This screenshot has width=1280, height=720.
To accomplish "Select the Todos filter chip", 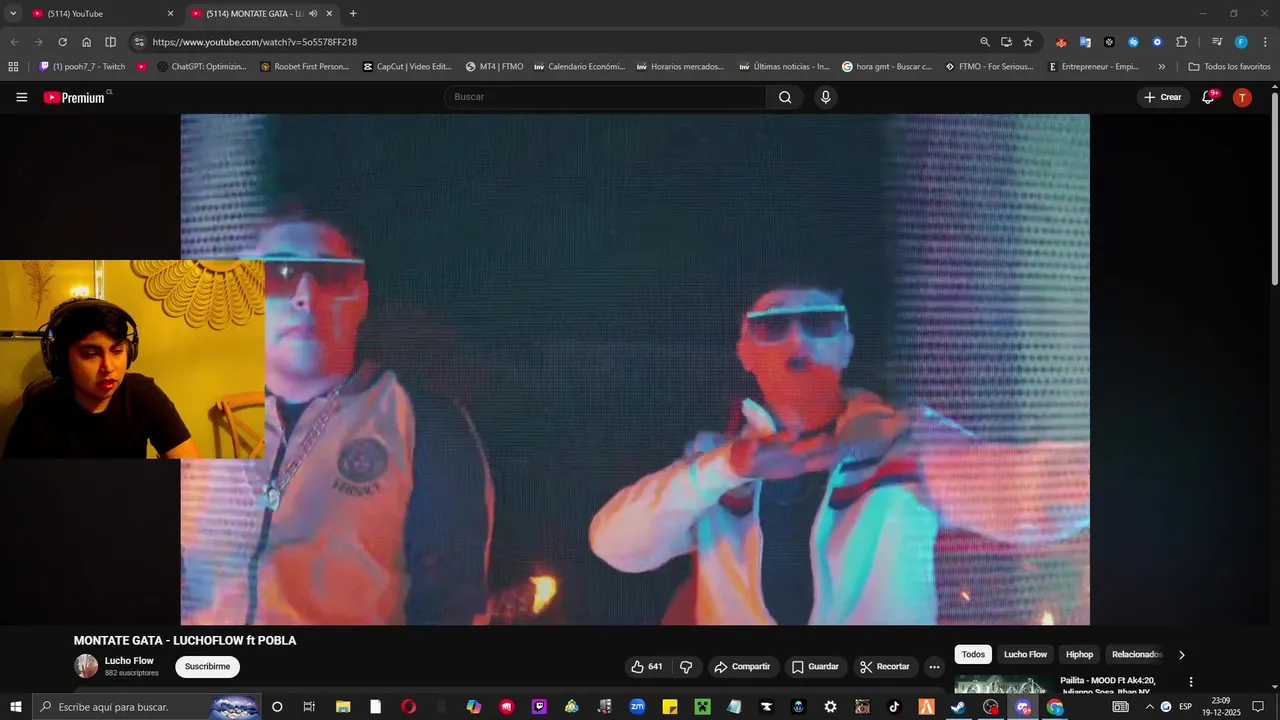I will [x=973, y=655].
